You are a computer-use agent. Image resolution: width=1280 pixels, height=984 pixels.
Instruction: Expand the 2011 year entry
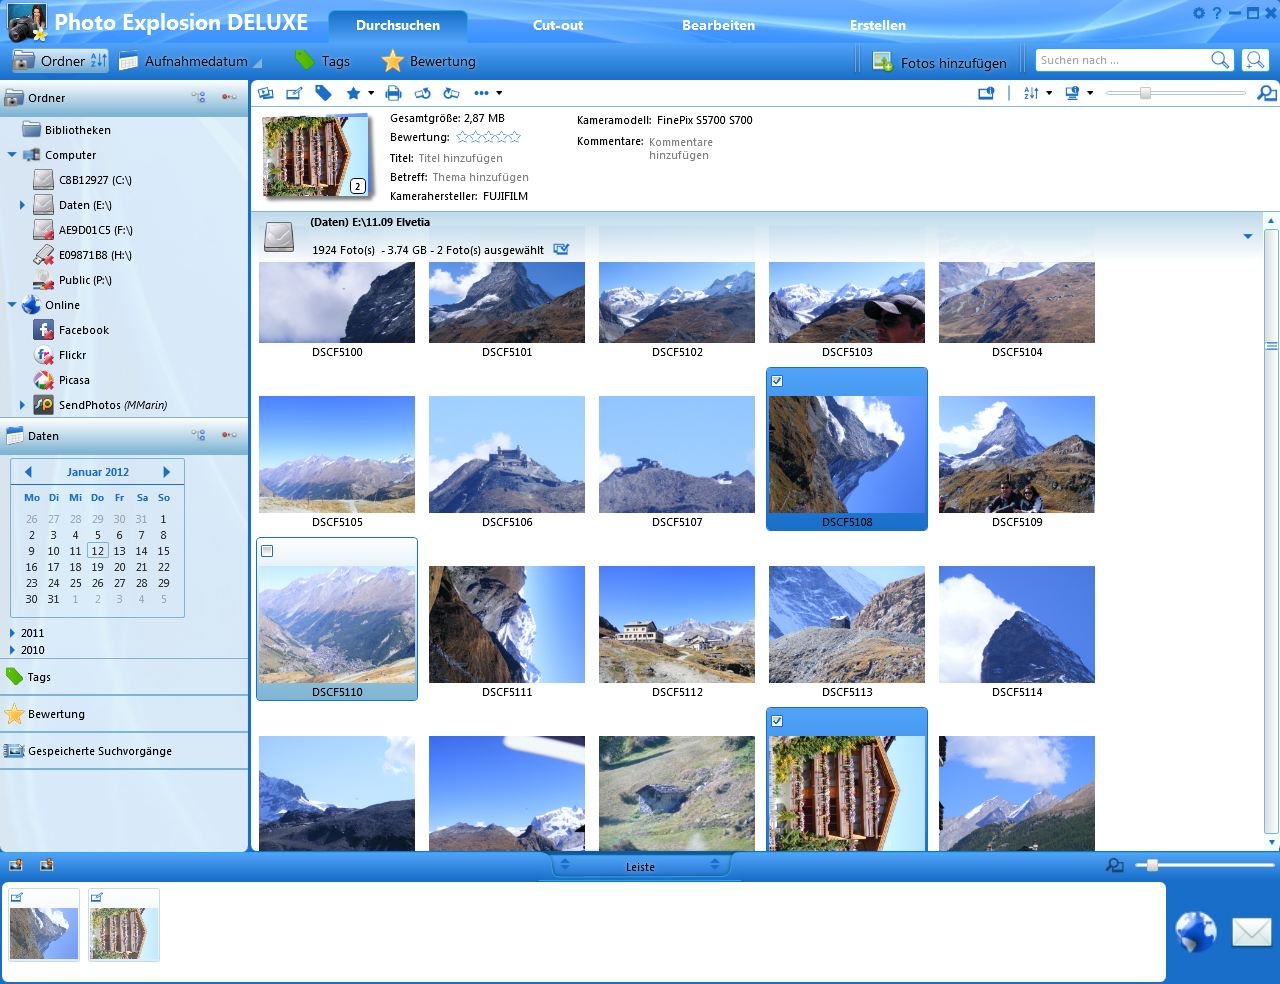tap(12, 633)
